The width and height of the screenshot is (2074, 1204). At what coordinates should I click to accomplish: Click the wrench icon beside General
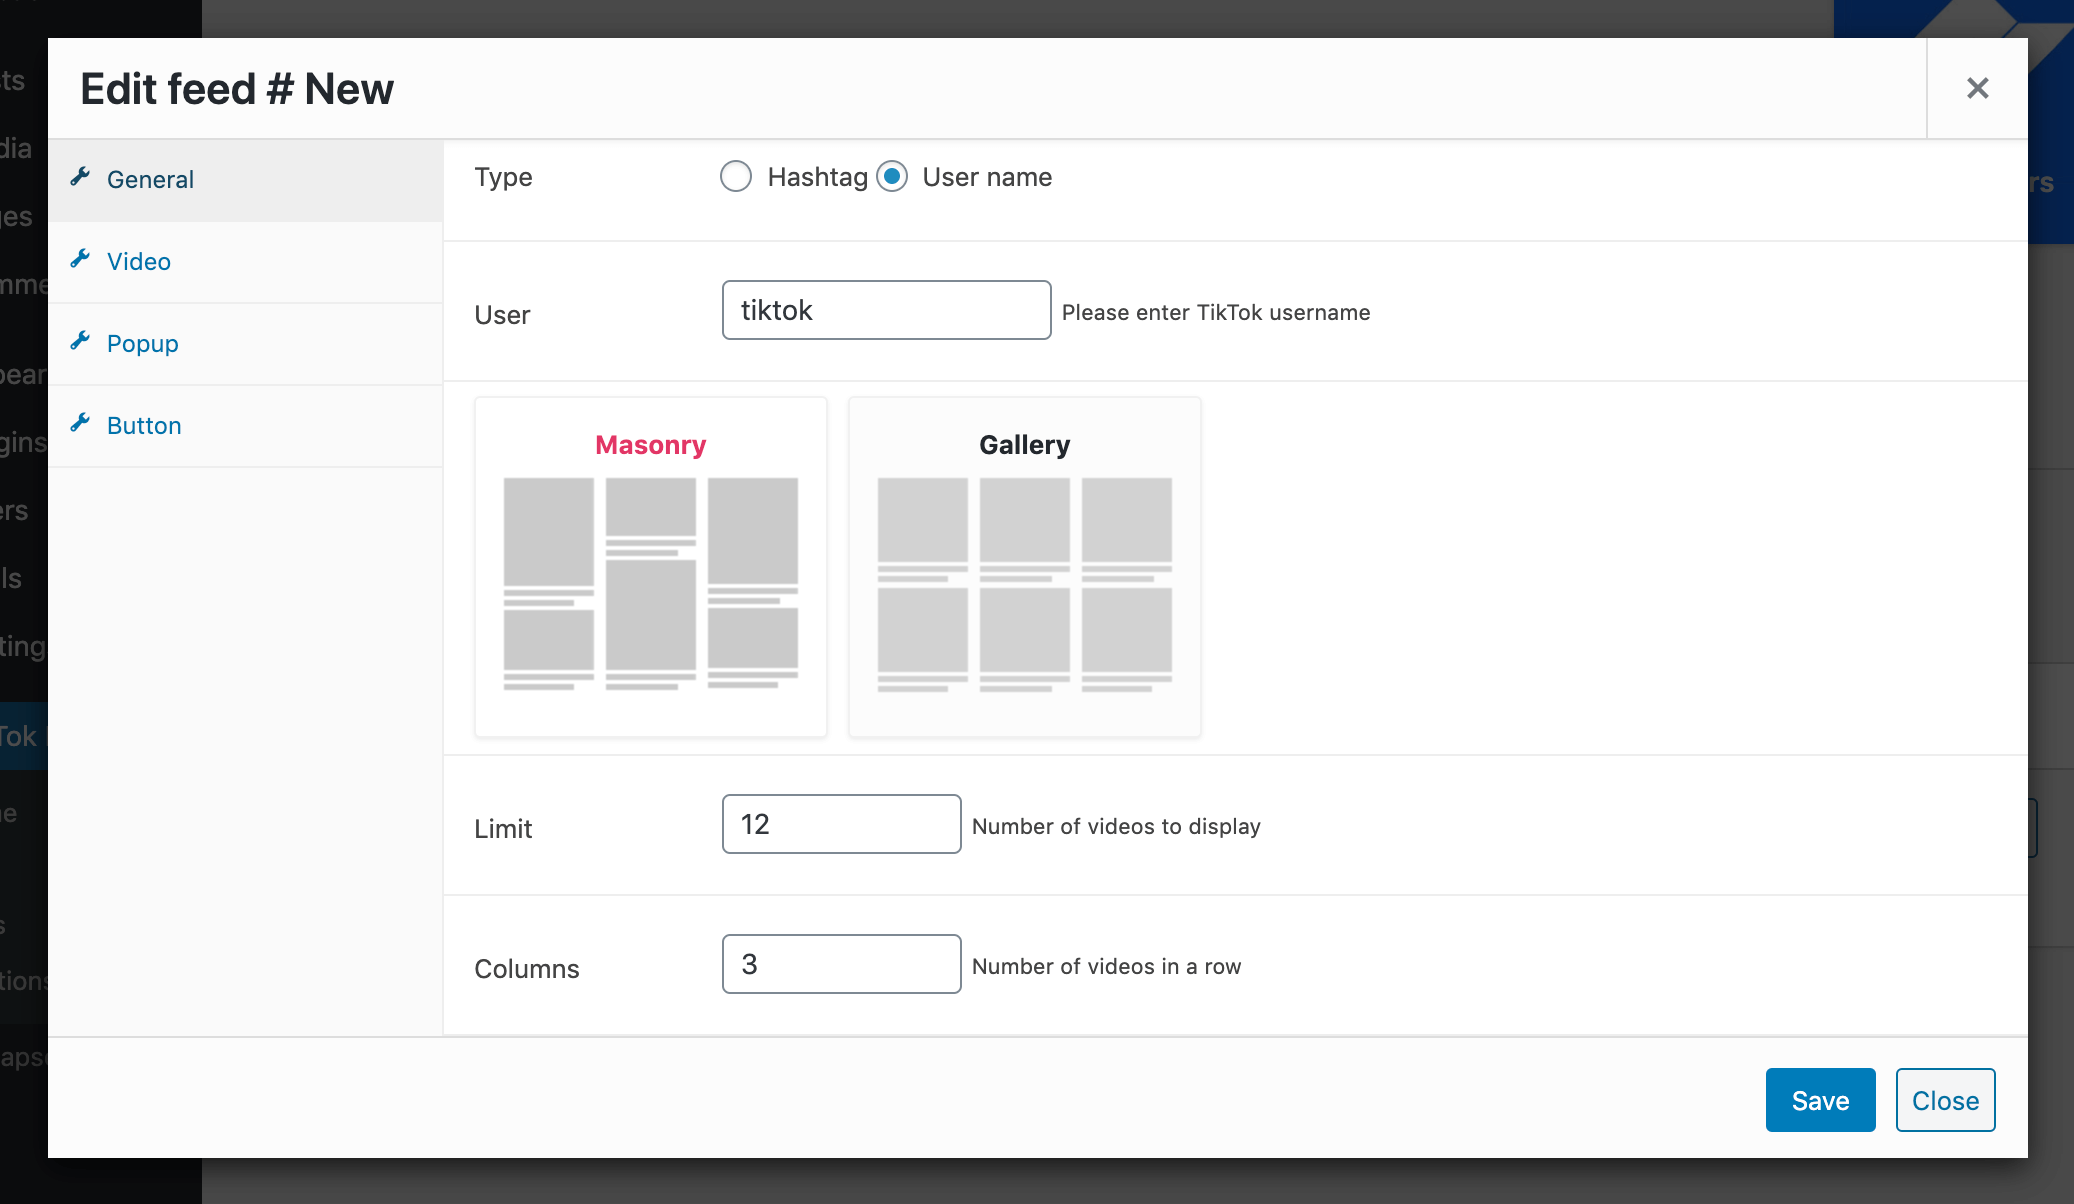click(x=81, y=177)
